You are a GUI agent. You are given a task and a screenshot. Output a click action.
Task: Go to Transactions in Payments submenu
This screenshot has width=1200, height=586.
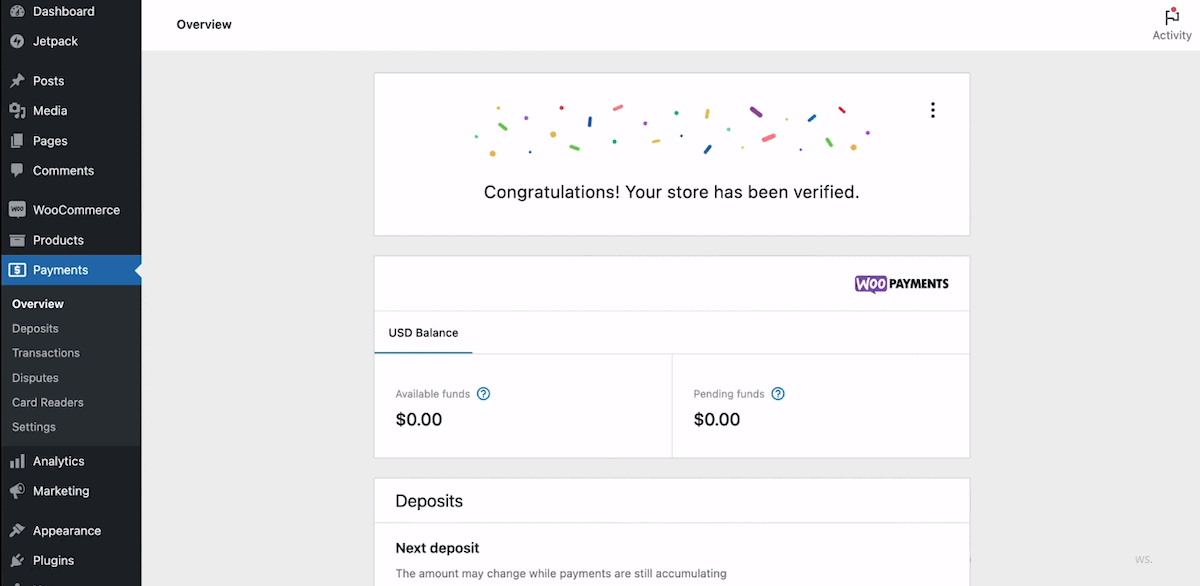(x=46, y=353)
